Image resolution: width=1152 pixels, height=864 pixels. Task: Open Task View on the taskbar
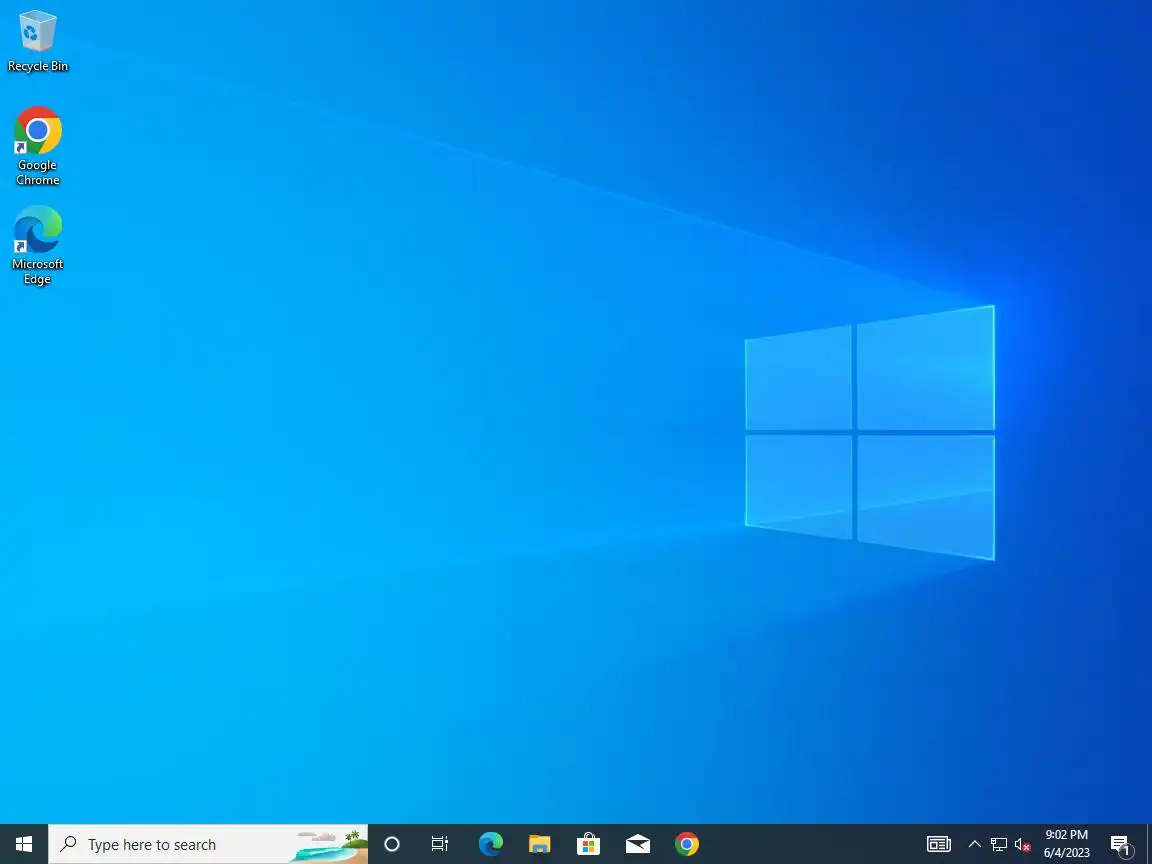pos(439,844)
